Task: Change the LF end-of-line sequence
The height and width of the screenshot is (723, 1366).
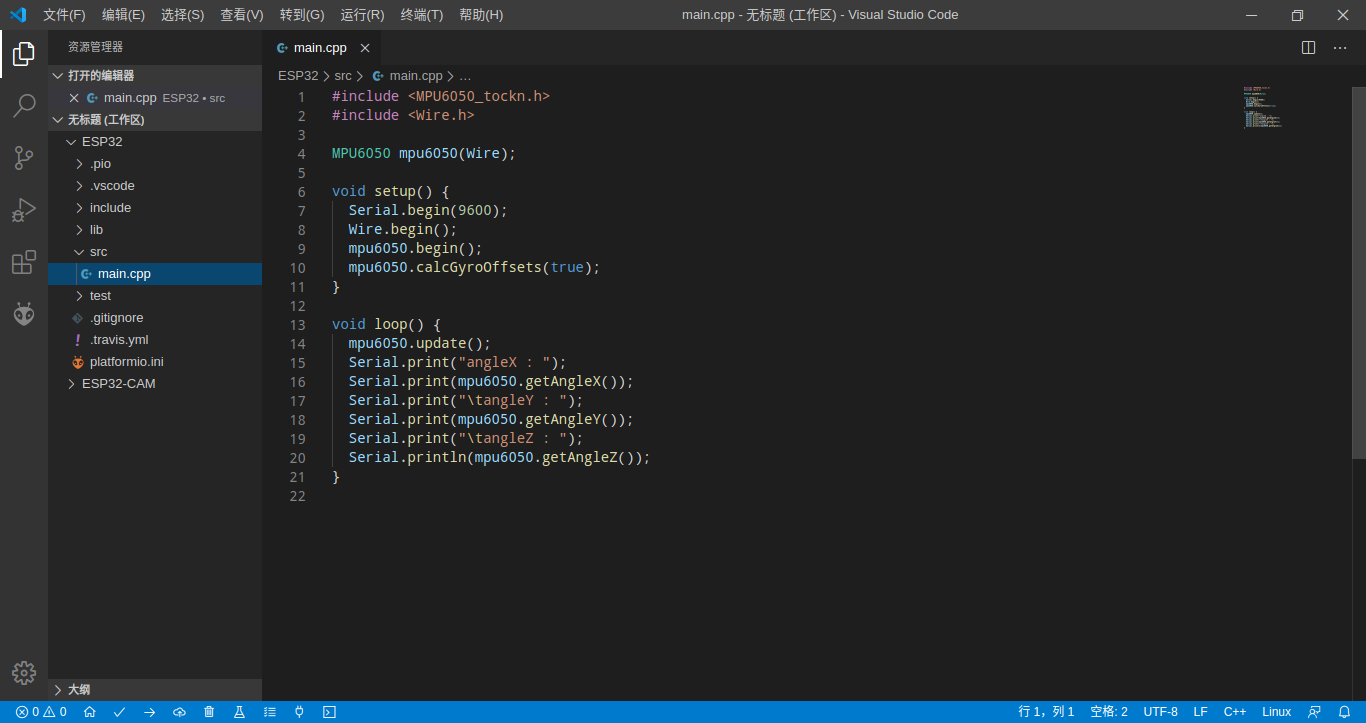Action: [1201, 712]
